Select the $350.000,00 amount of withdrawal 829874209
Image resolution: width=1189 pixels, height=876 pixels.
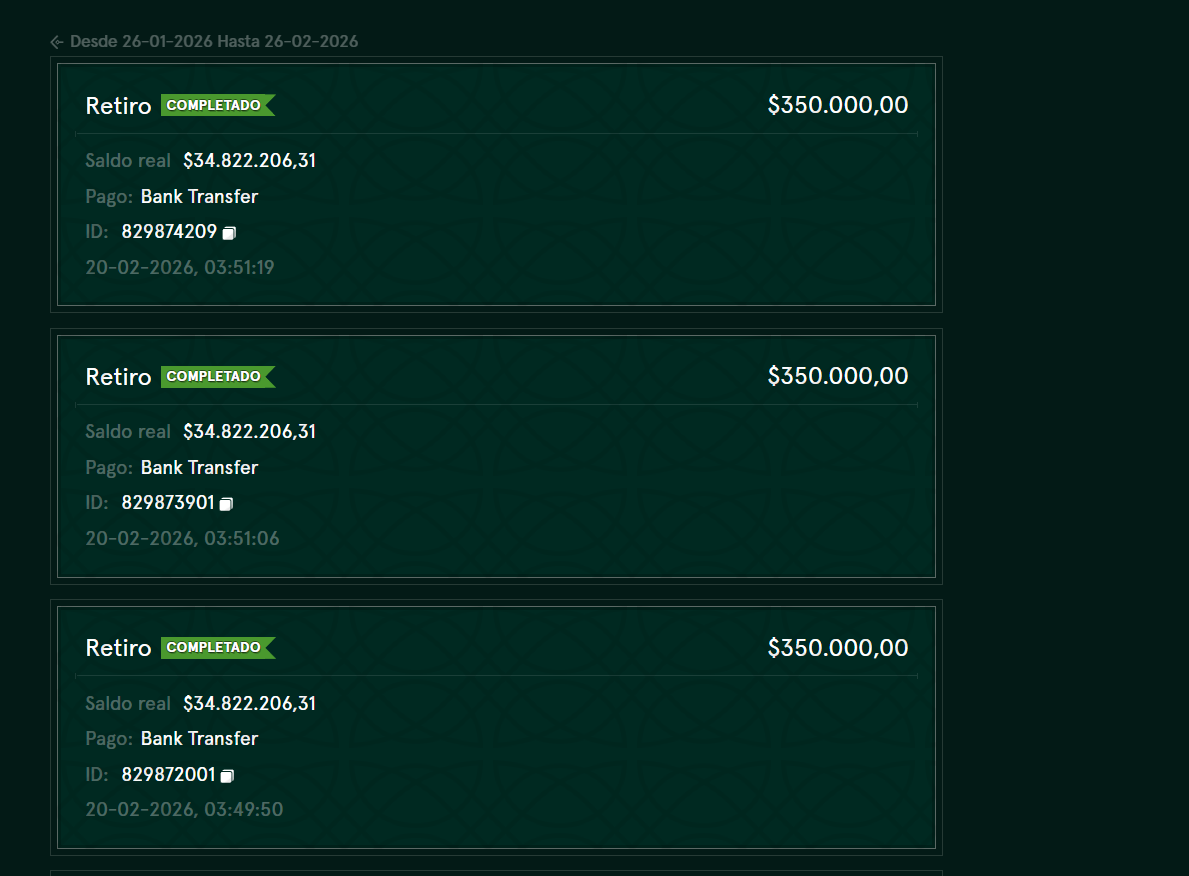coord(838,105)
